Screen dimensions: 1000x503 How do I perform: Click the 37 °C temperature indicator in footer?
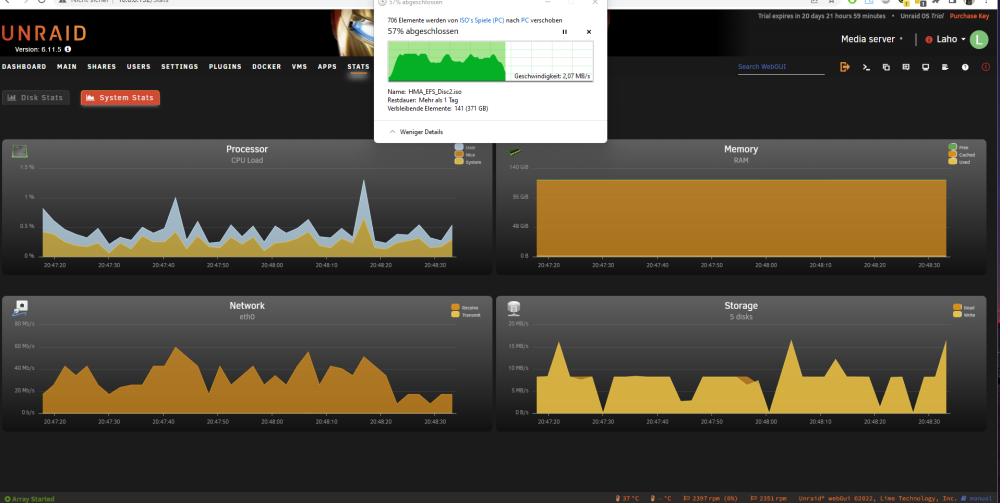pyautogui.click(x=627, y=499)
